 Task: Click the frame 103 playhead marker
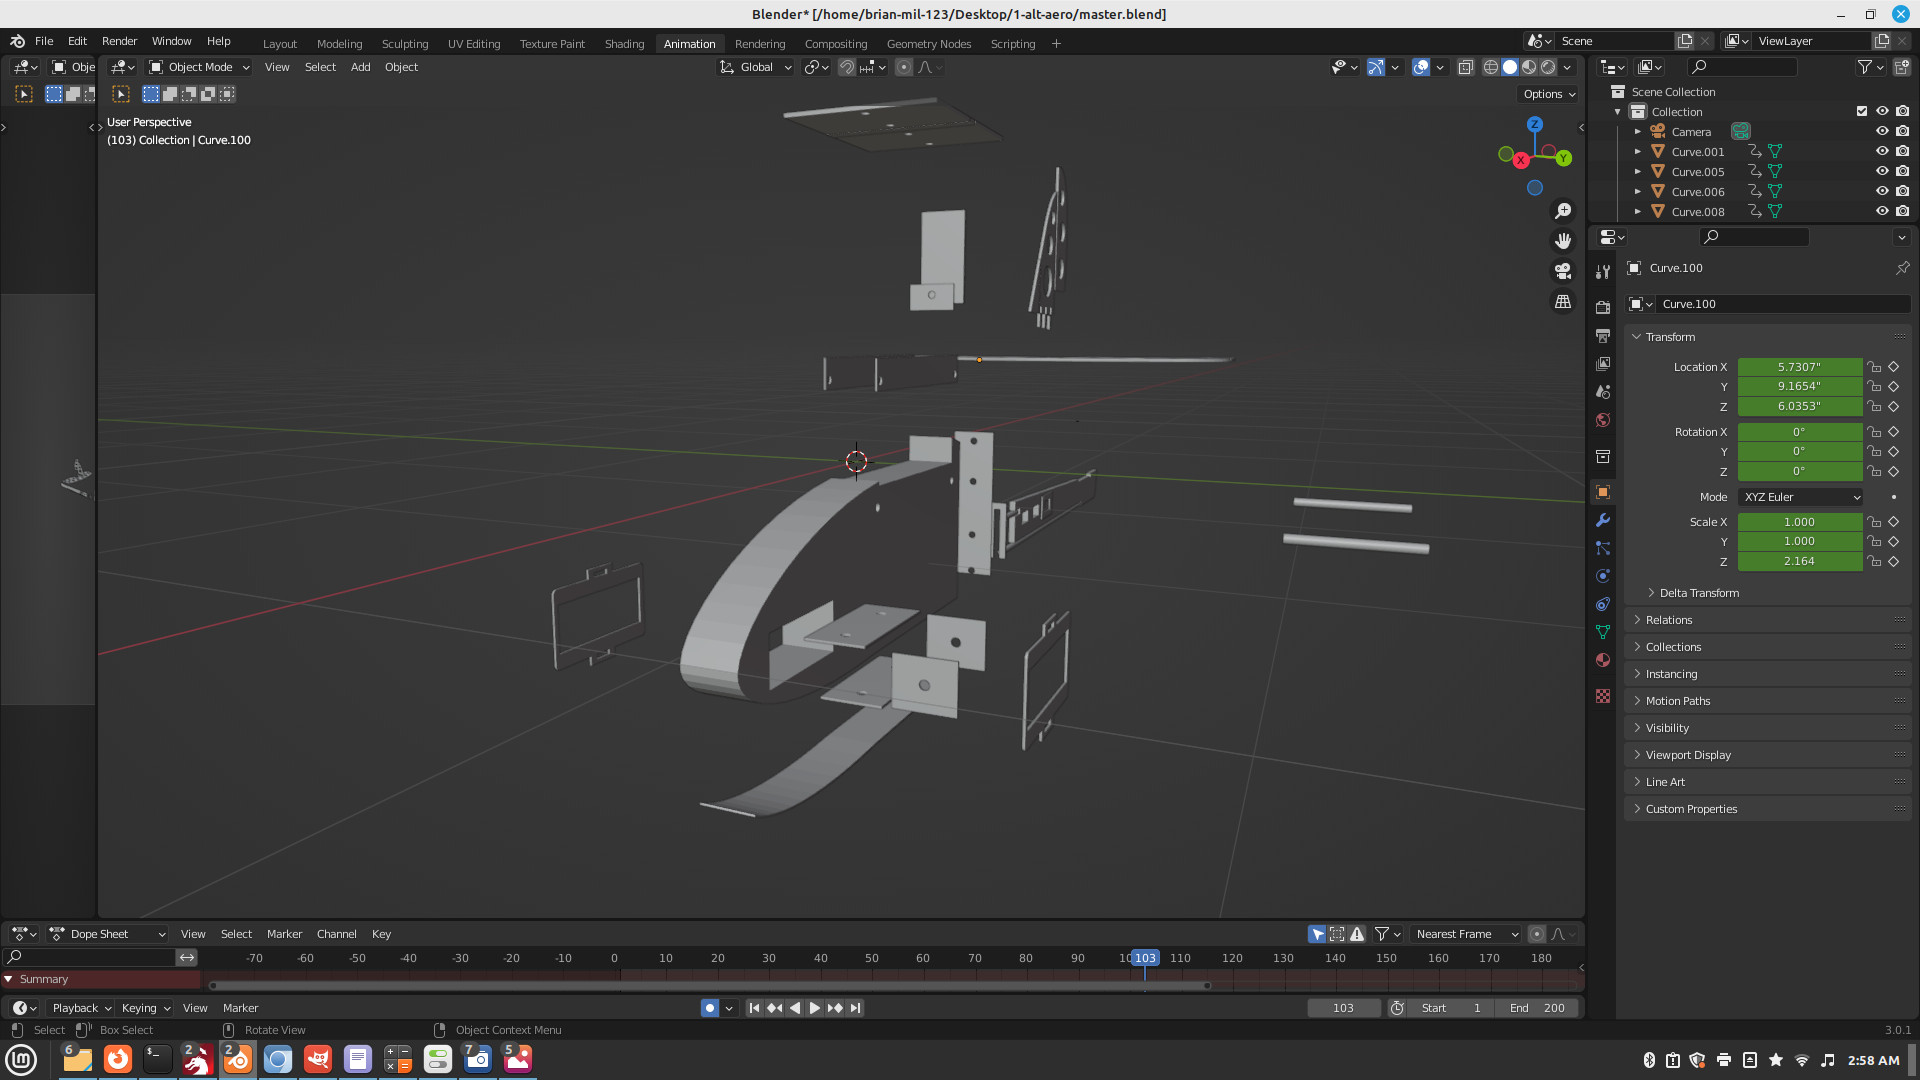click(1145, 958)
